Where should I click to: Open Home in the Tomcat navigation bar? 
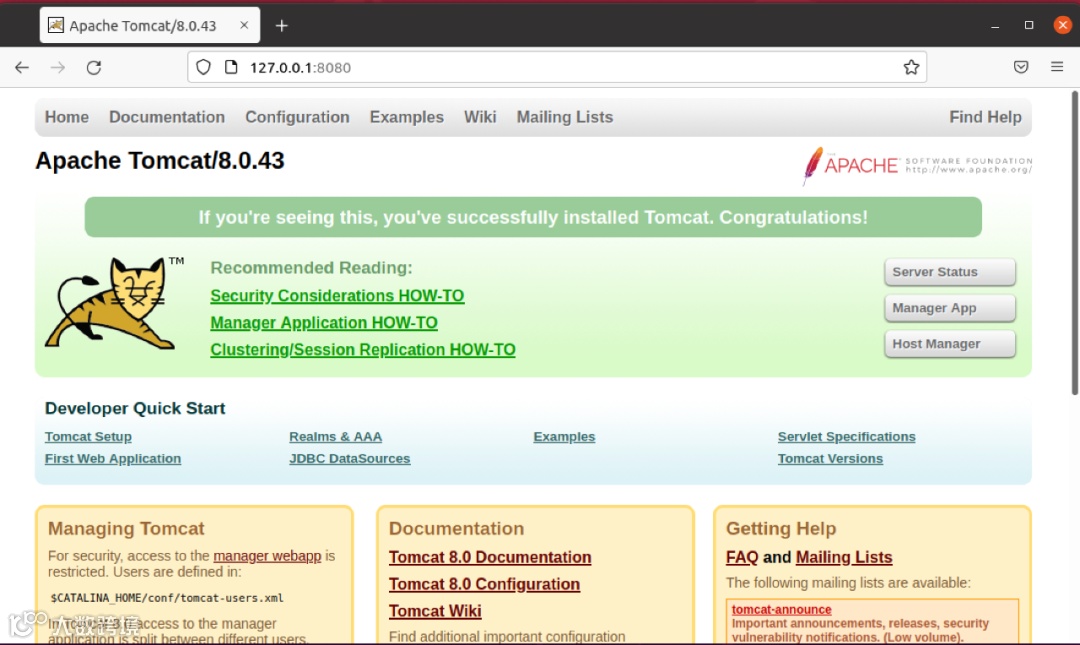pyautogui.click(x=67, y=117)
